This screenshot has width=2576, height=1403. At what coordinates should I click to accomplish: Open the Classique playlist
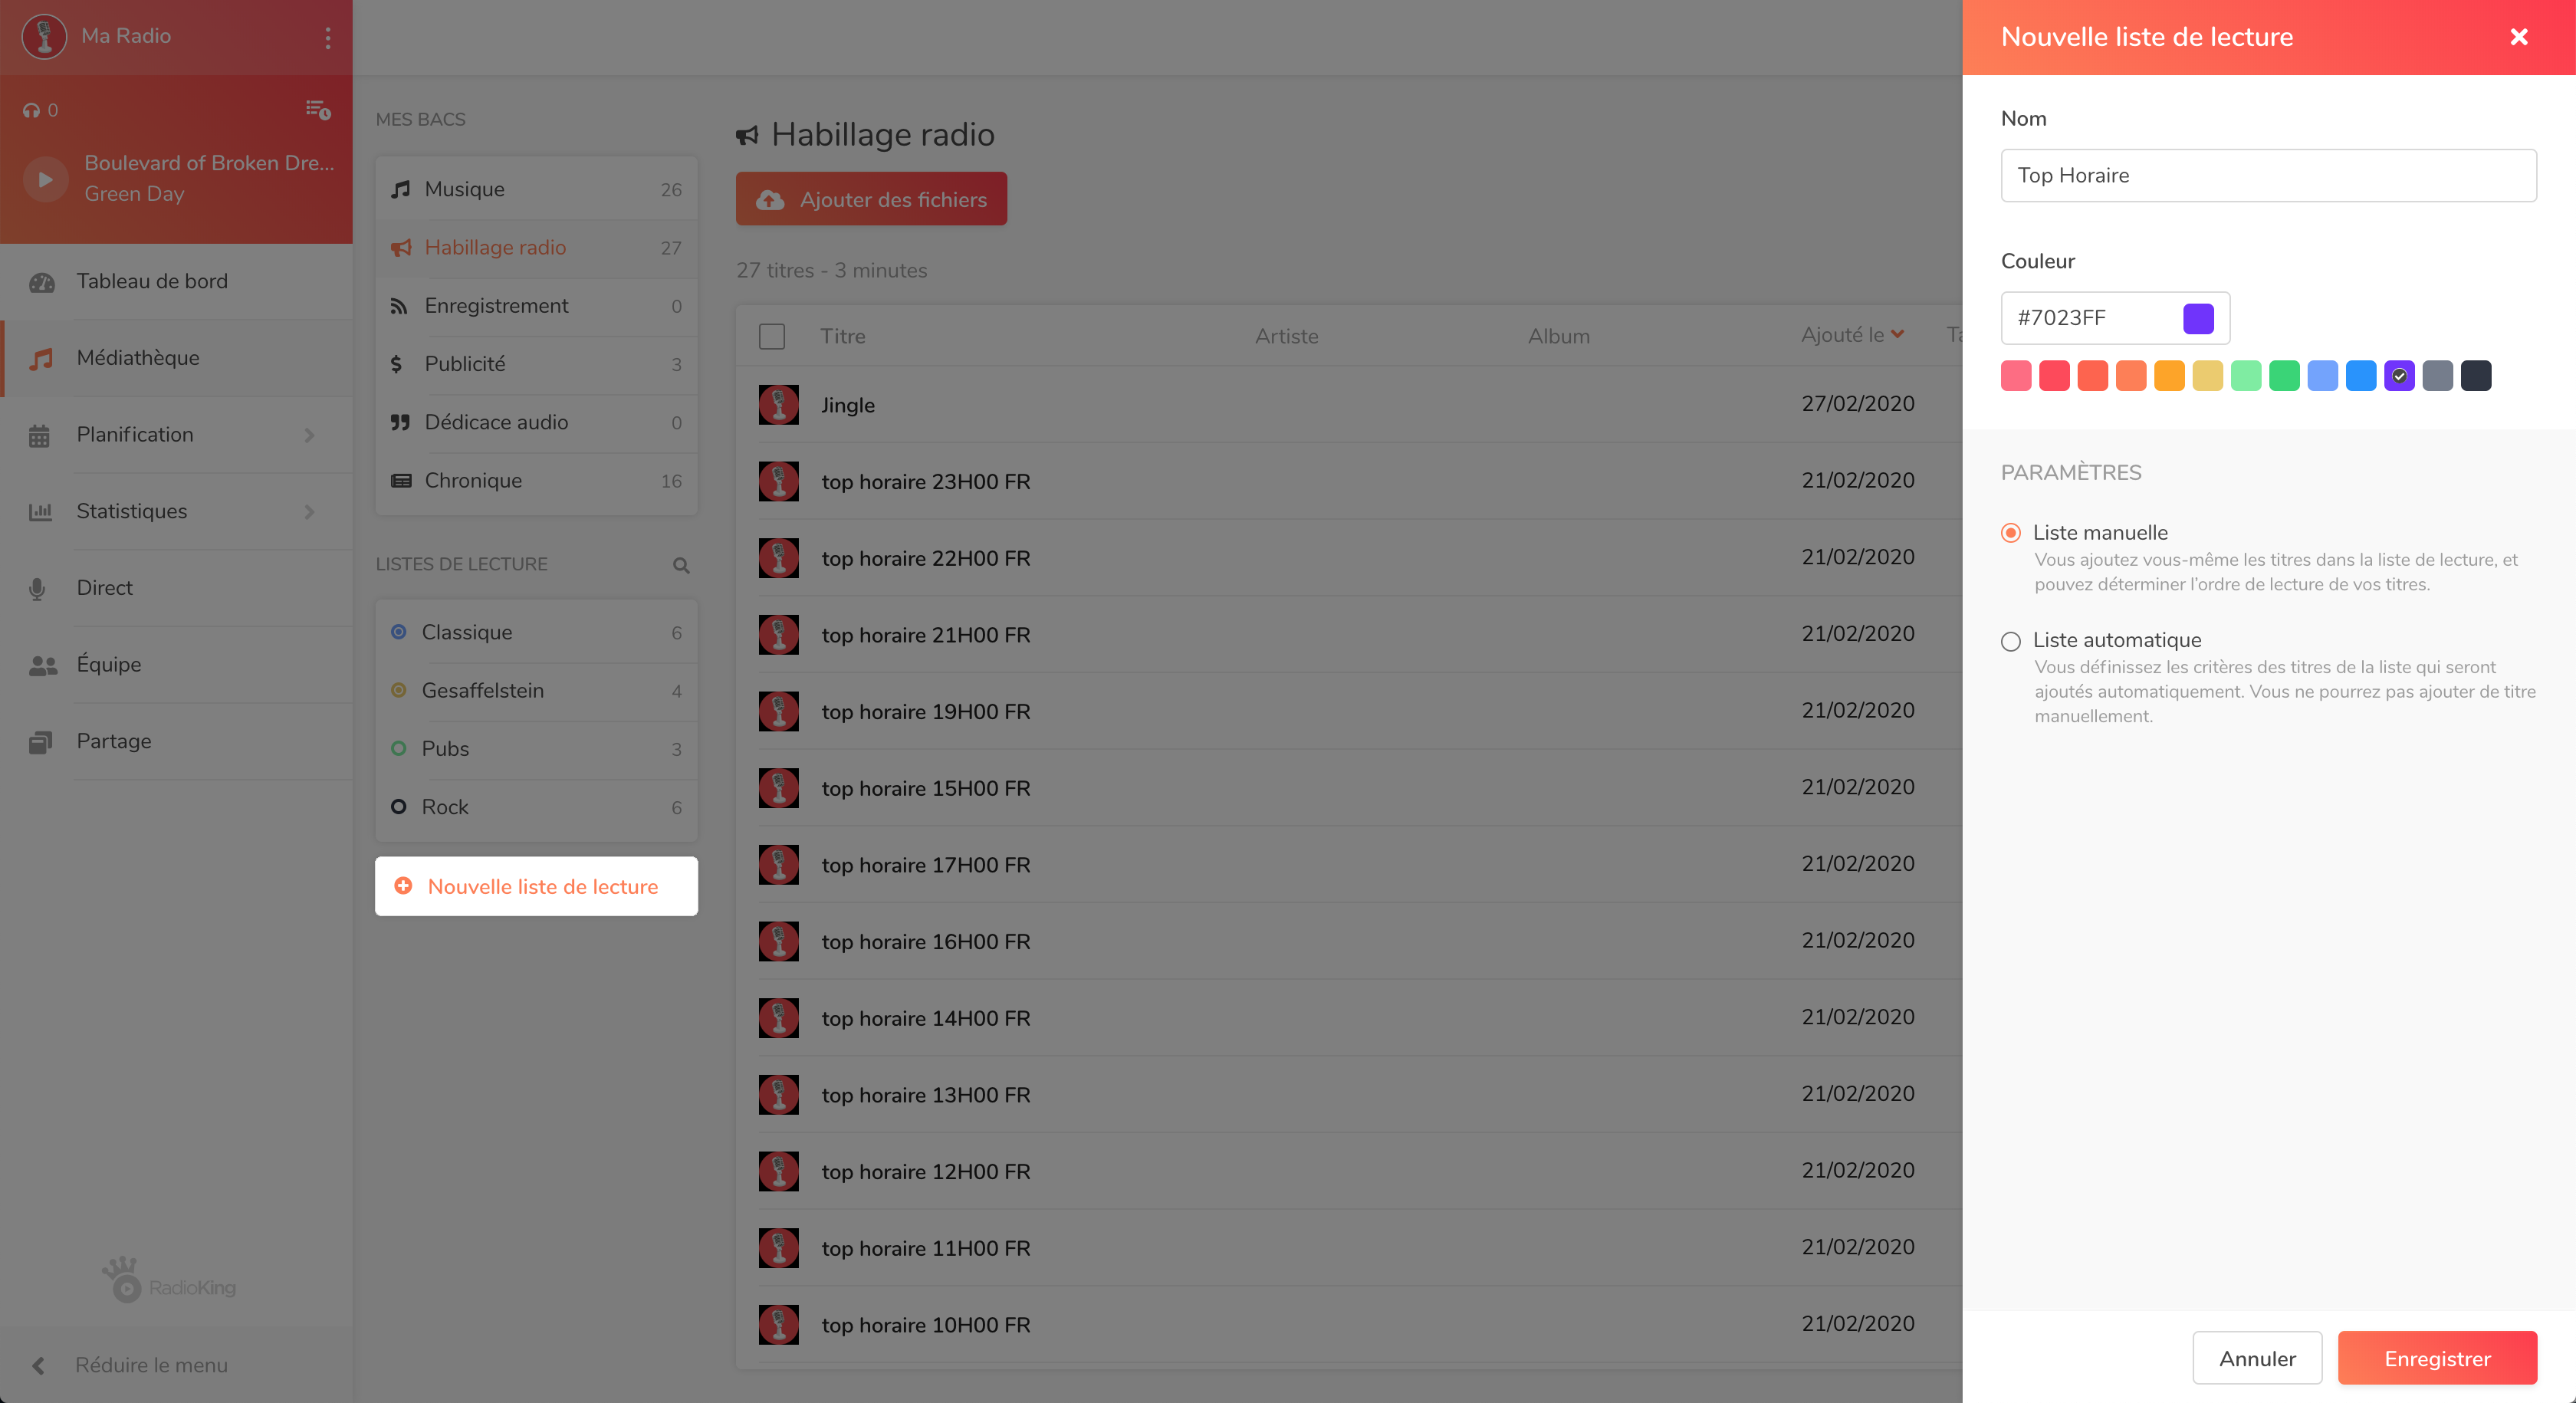tap(536, 632)
